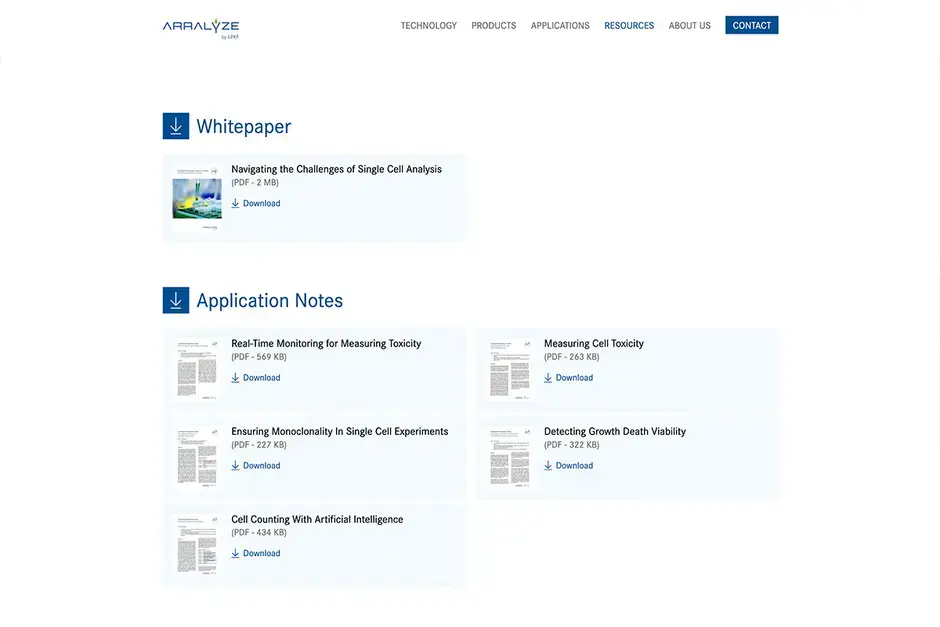The image size is (940, 627).
Task: Click the download arrow for Cell Counting With AI
Action: point(235,553)
